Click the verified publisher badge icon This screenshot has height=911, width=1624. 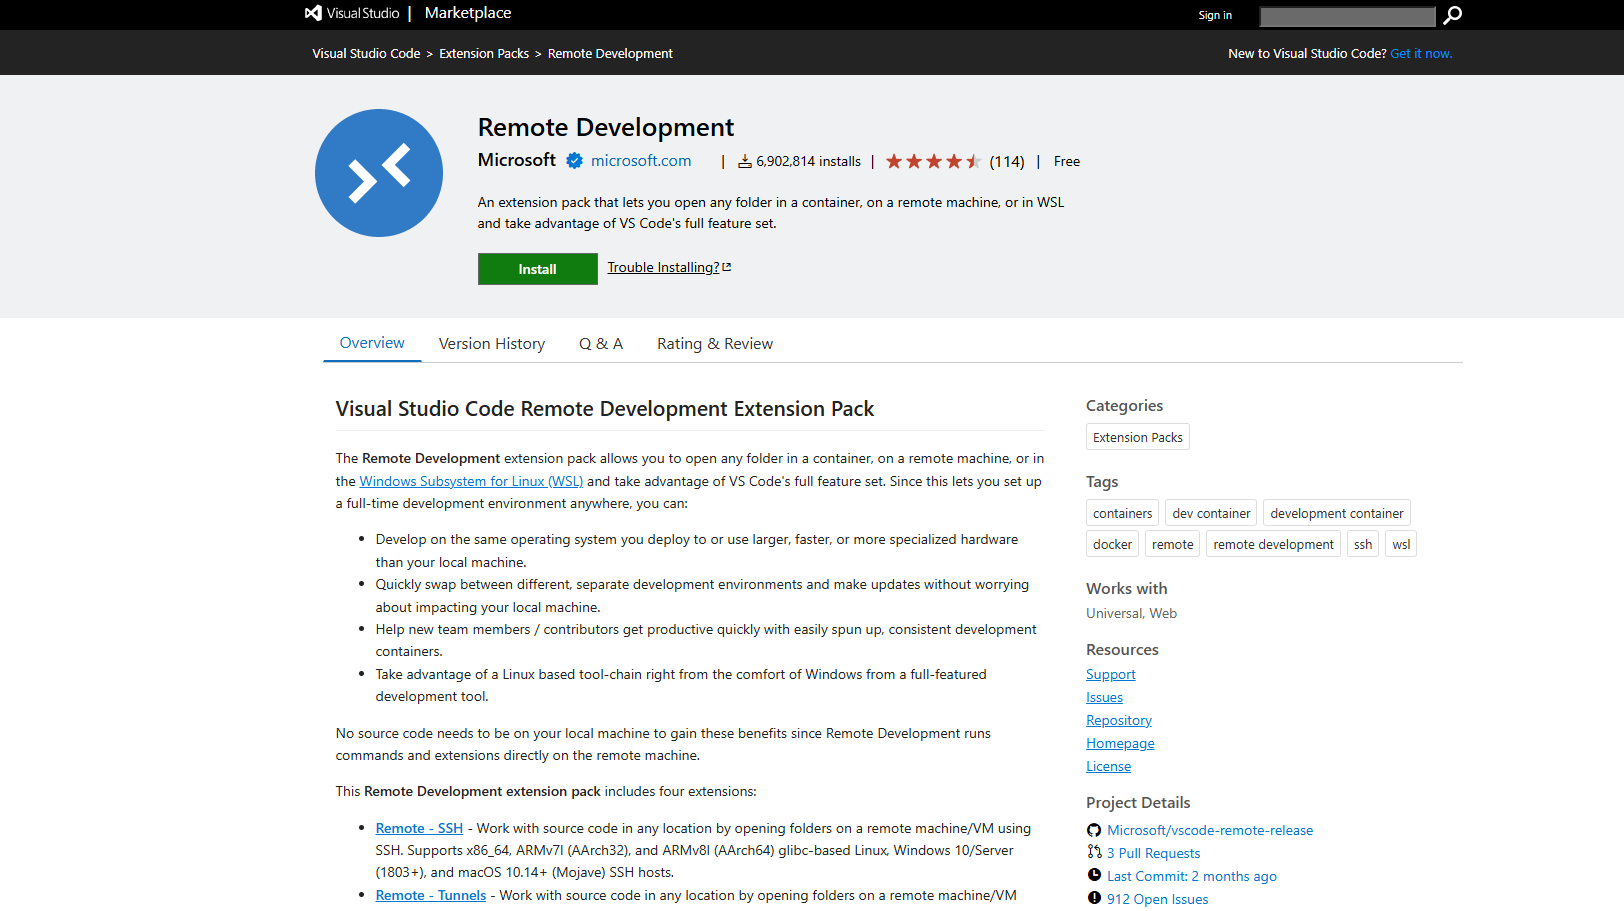point(574,160)
